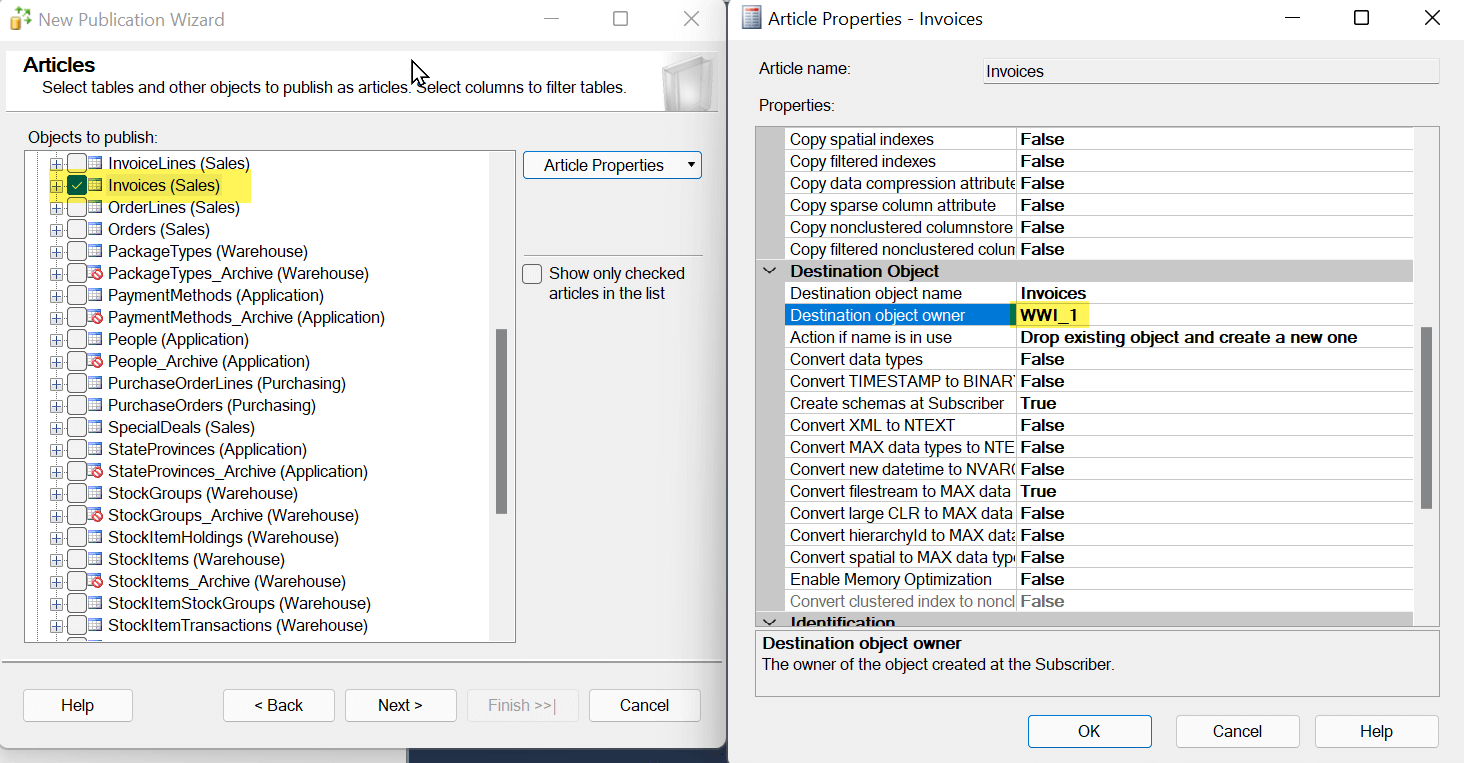The width and height of the screenshot is (1464, 763).
Task: Click the PackageTypes_Archive restricted table icon
Action: 96,273
